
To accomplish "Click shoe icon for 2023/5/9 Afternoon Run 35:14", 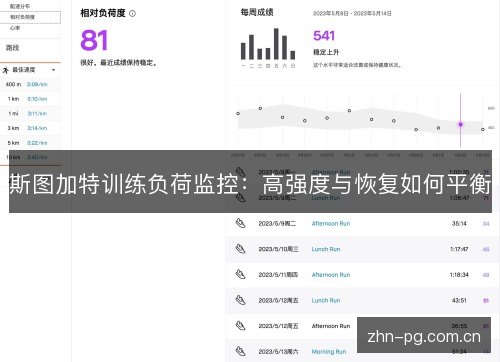I will pos(240,223).
